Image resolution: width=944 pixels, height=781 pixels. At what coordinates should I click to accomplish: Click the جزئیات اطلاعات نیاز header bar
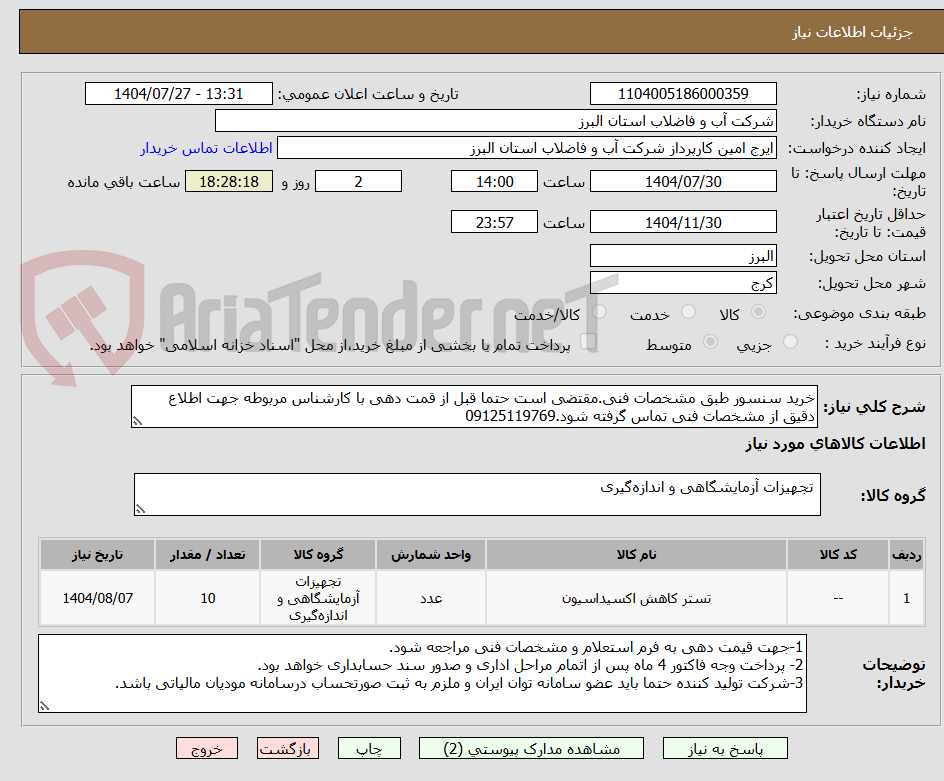point(472,31)
